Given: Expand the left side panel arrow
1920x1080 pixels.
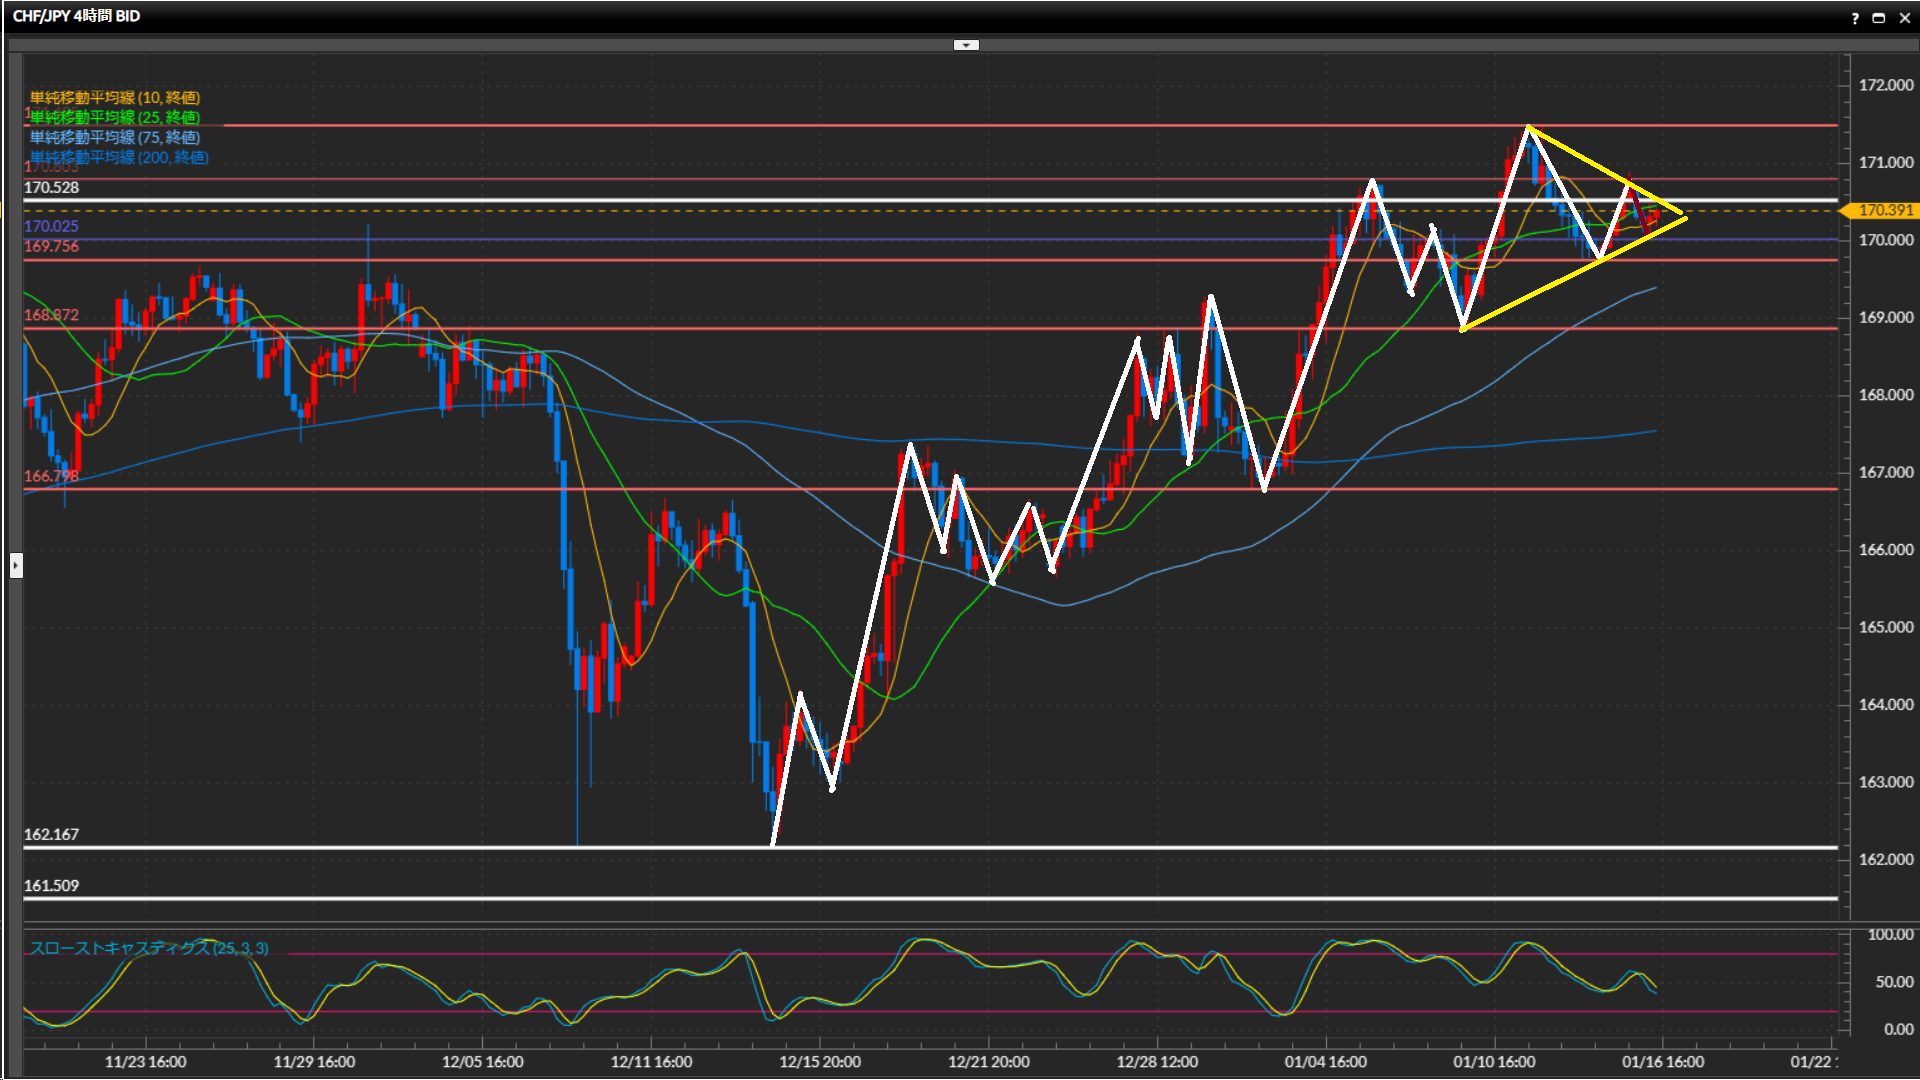Looking at the screenshot, I should tap(16, 566).
